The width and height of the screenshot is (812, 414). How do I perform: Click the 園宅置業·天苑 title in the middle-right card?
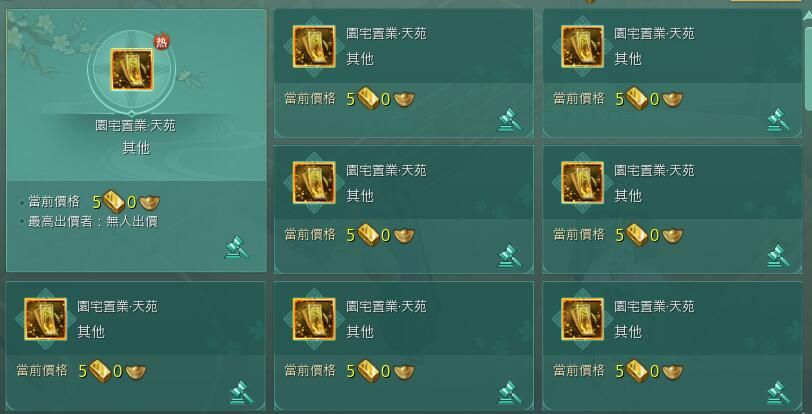pyautogui.click(x=654, y=170)
